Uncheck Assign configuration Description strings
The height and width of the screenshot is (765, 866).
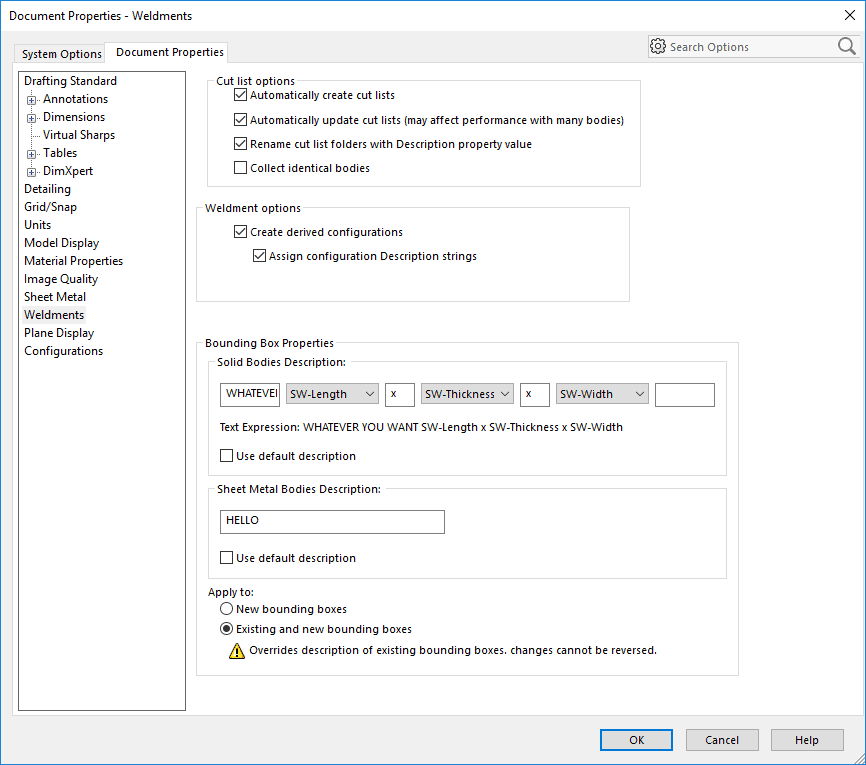259,256
